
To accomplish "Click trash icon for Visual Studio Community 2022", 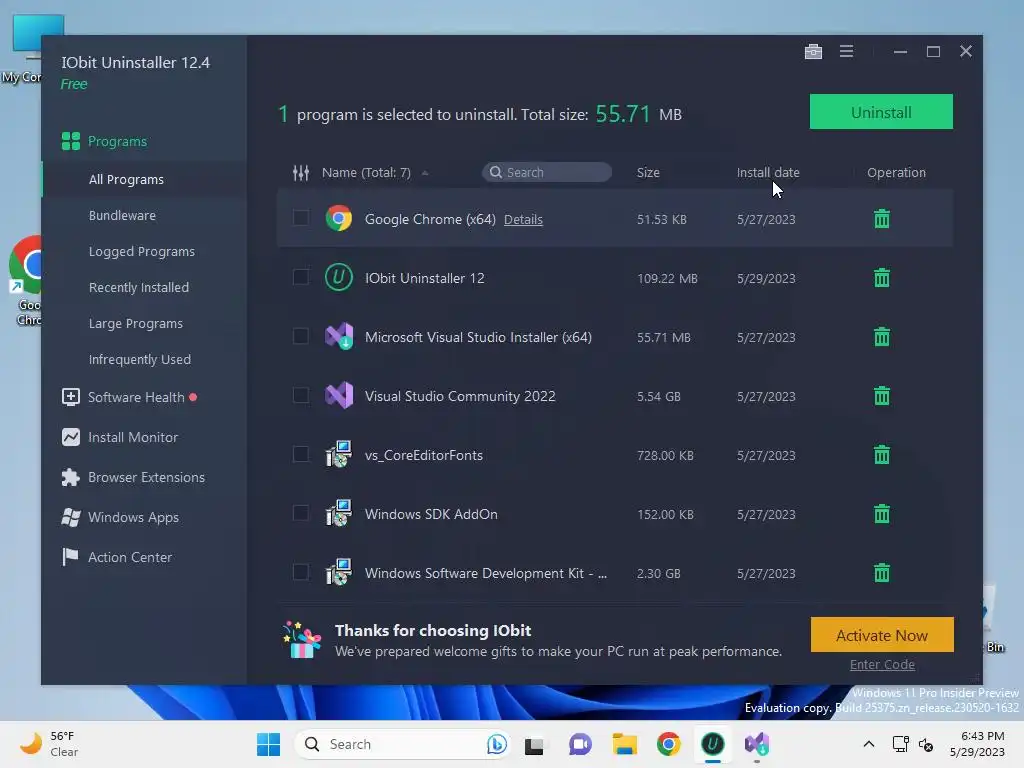I will coord(882,396).
